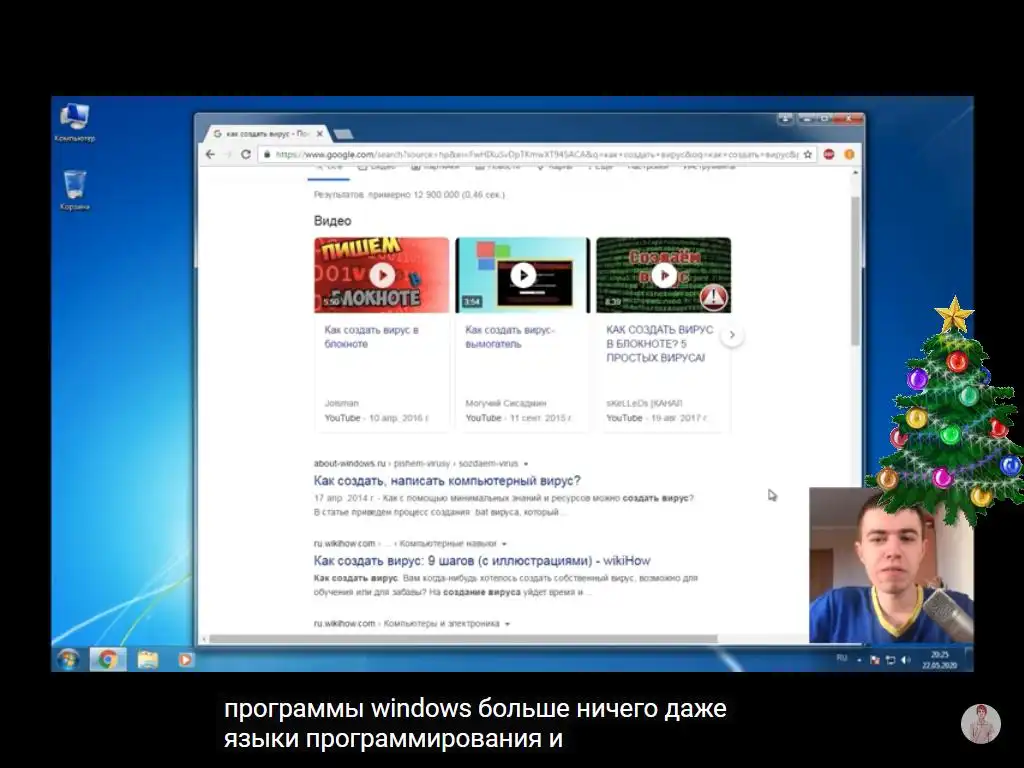This screenshot has width=1024, height=768.
Task: Play the 'Пишем в блокноте' video thumbnail
Action: tap(382, 275)
